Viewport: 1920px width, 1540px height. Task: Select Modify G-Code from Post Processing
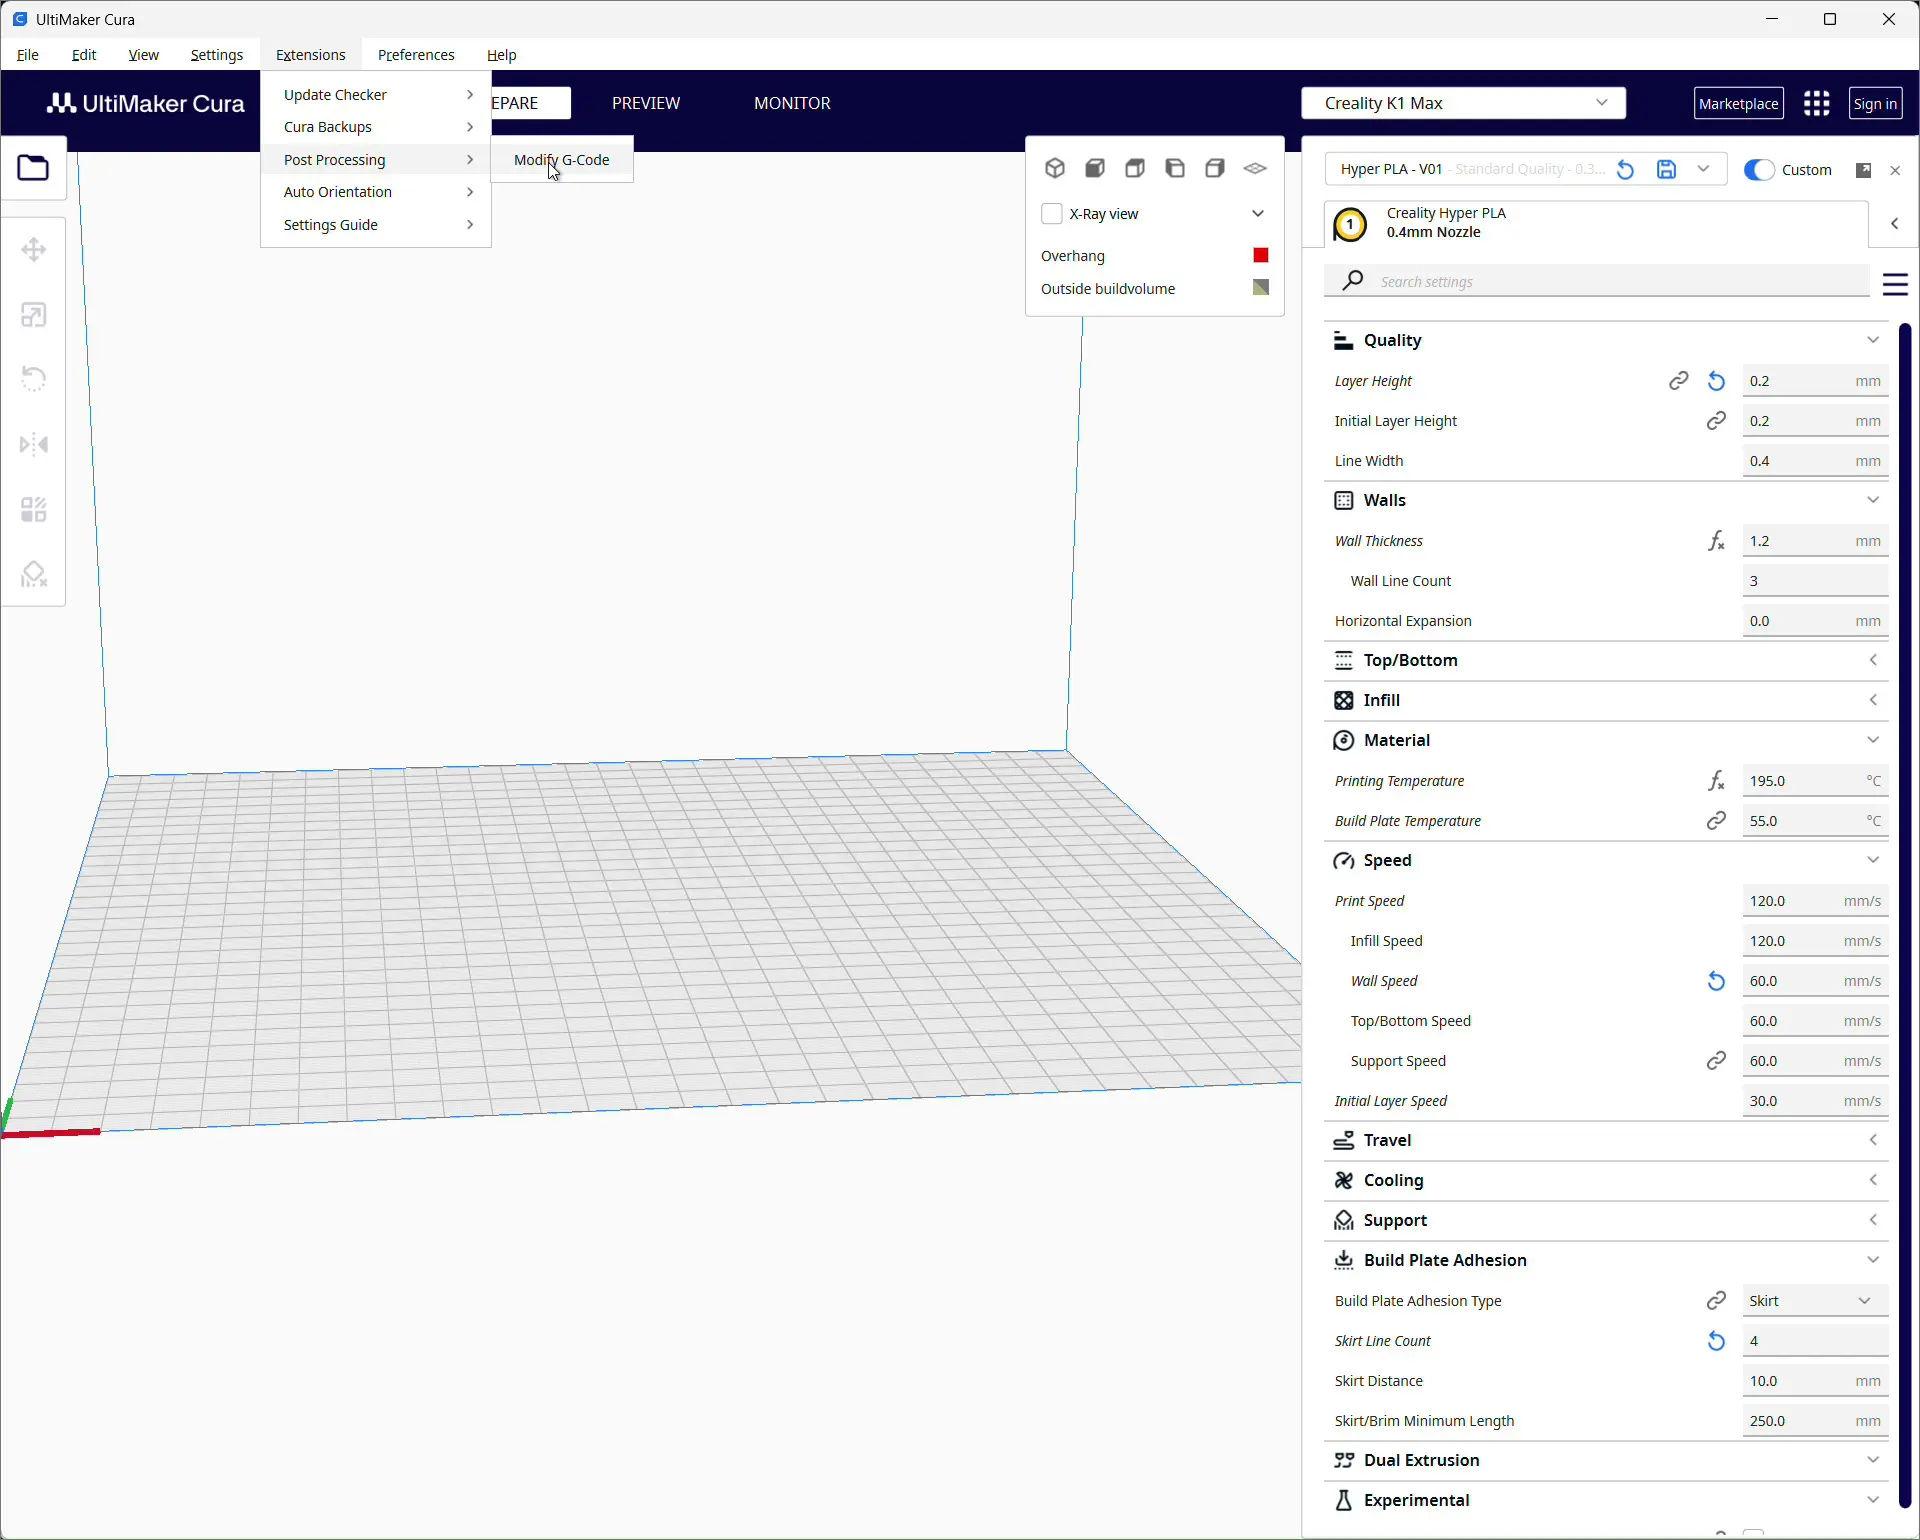[x=561, y=159]
